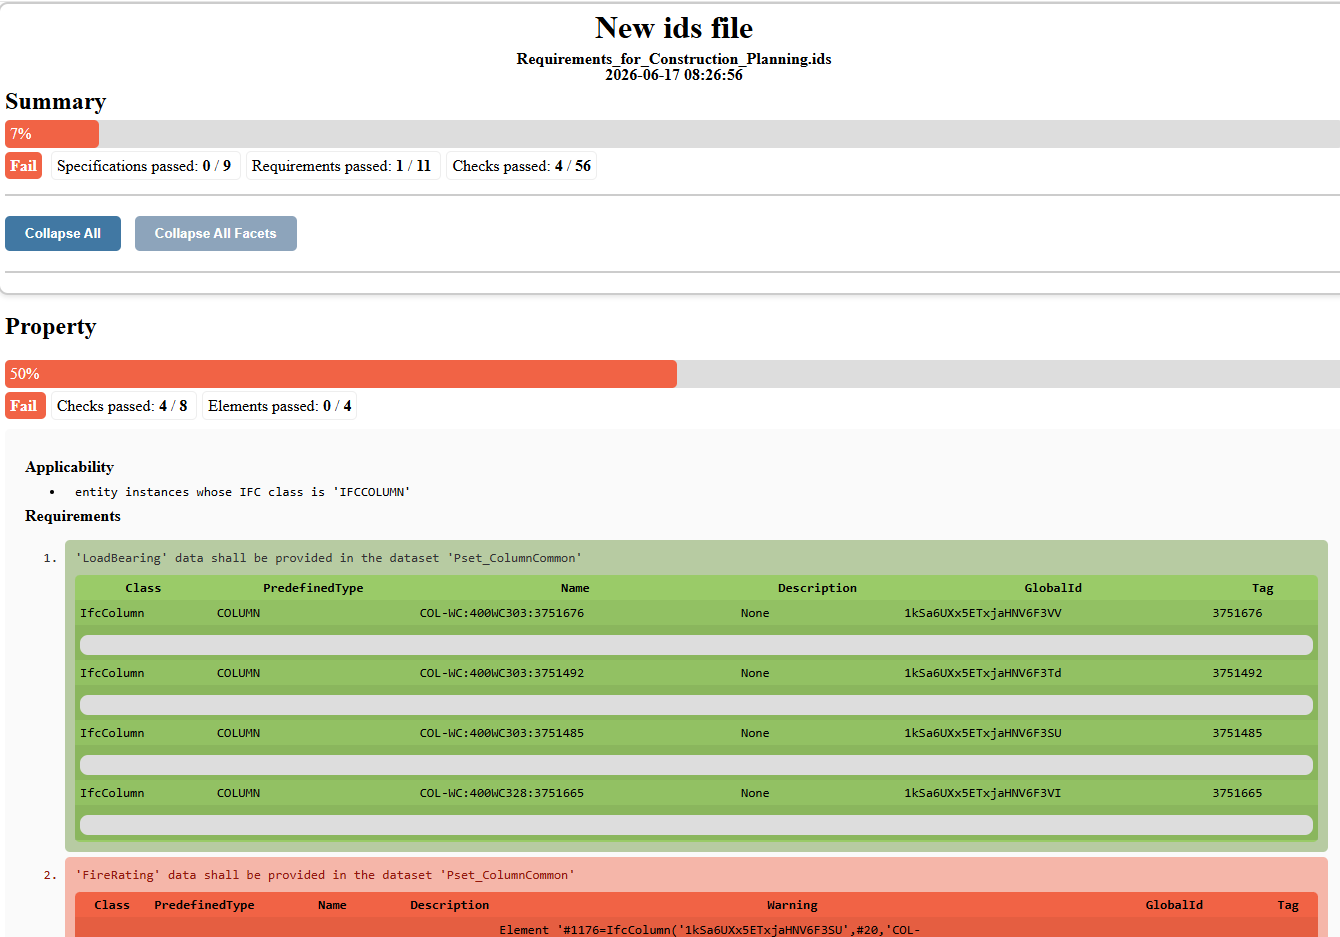Click Tag value 3751485
The width and height of the screenshot is (1340, 937).
[x=1237, y=733]
